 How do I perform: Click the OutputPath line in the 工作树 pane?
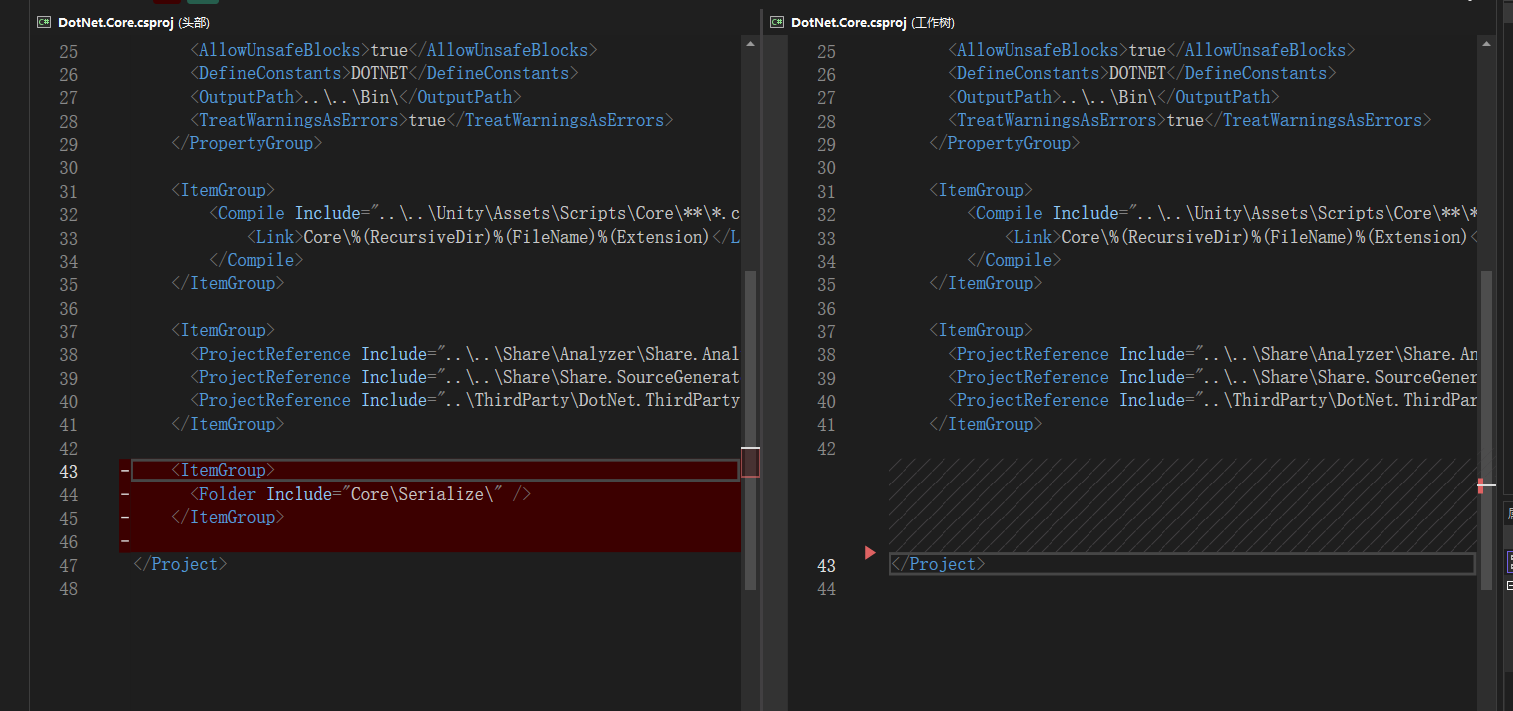1114,97
